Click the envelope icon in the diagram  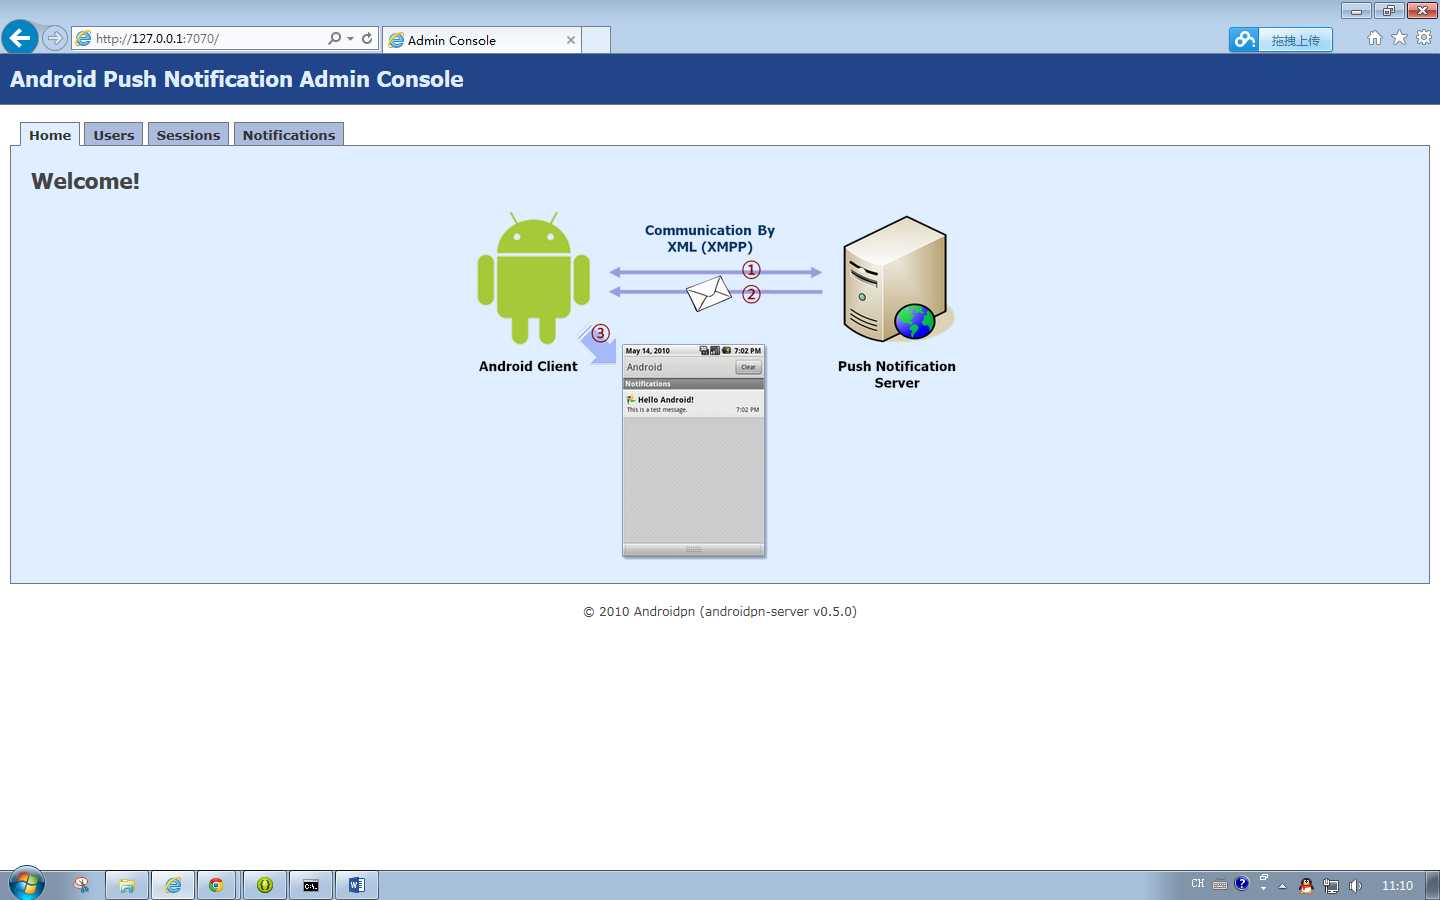(x=709, y=294)
